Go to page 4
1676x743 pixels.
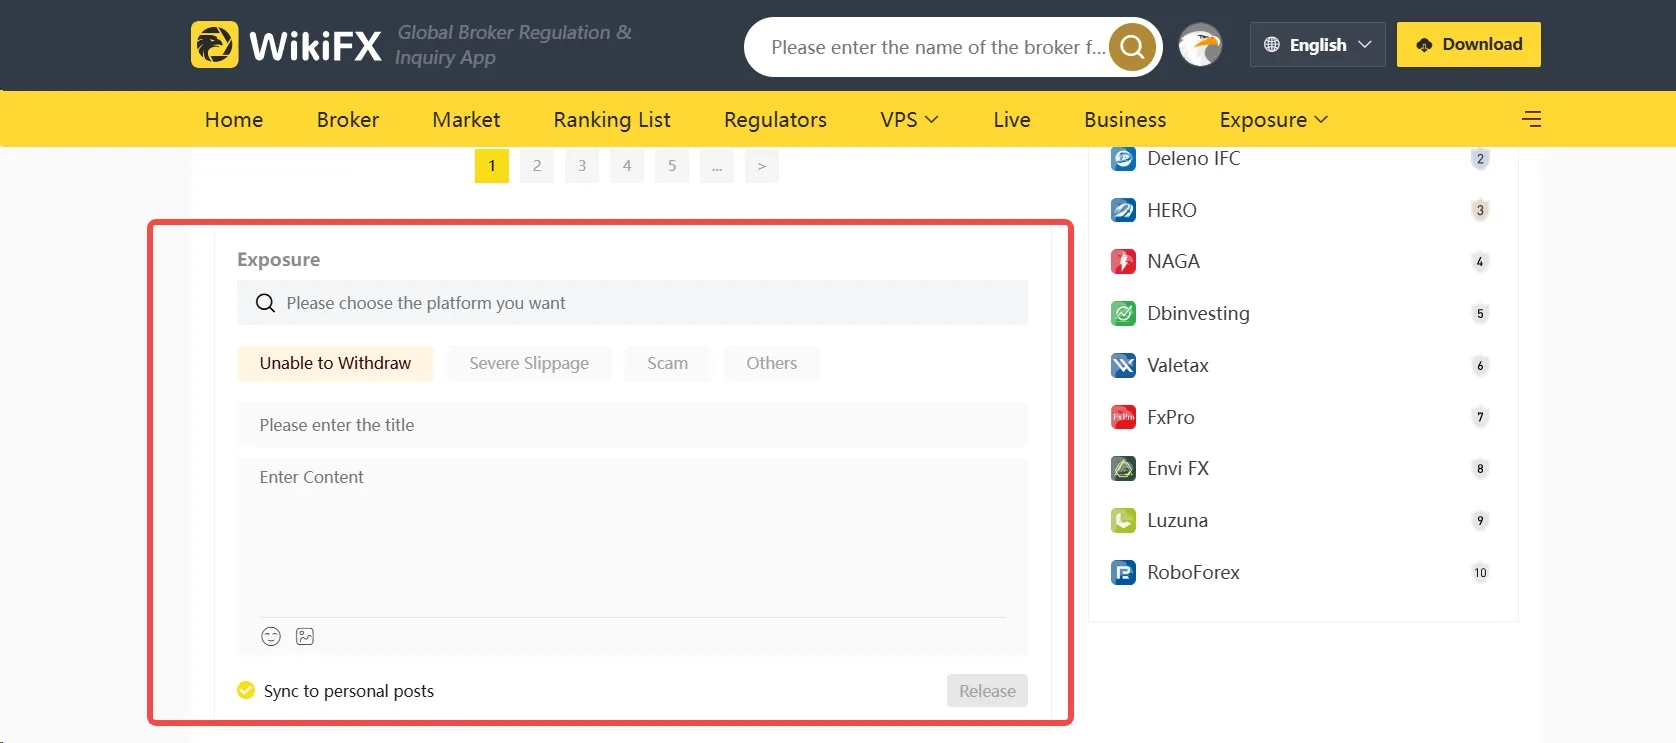[x=627, y=166]
